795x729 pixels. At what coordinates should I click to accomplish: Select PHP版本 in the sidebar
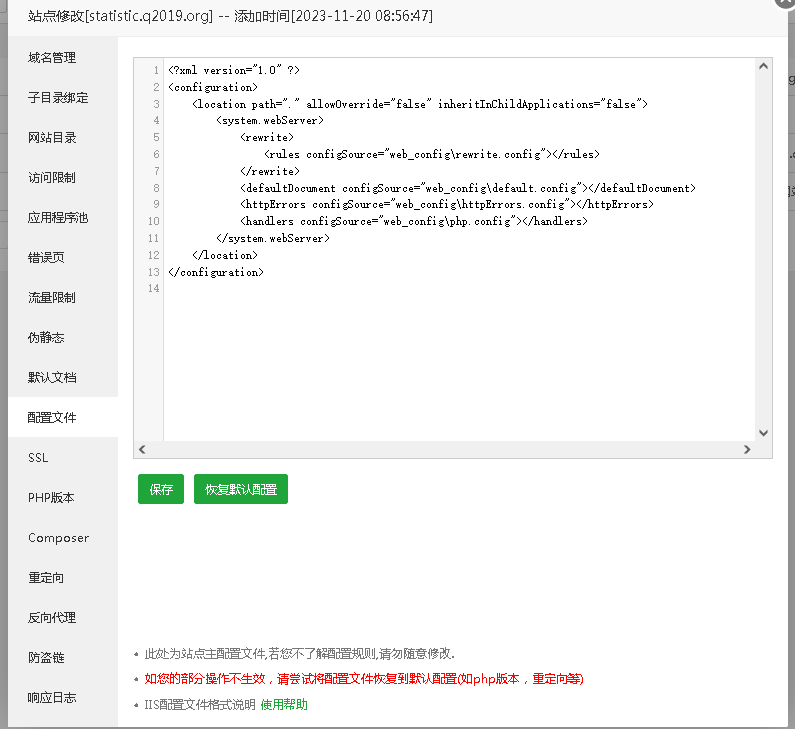point(51,498)
